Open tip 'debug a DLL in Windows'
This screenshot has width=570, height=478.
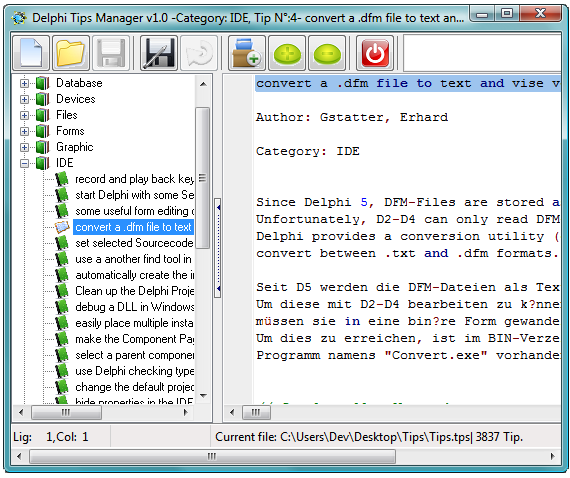pos(135,307)
